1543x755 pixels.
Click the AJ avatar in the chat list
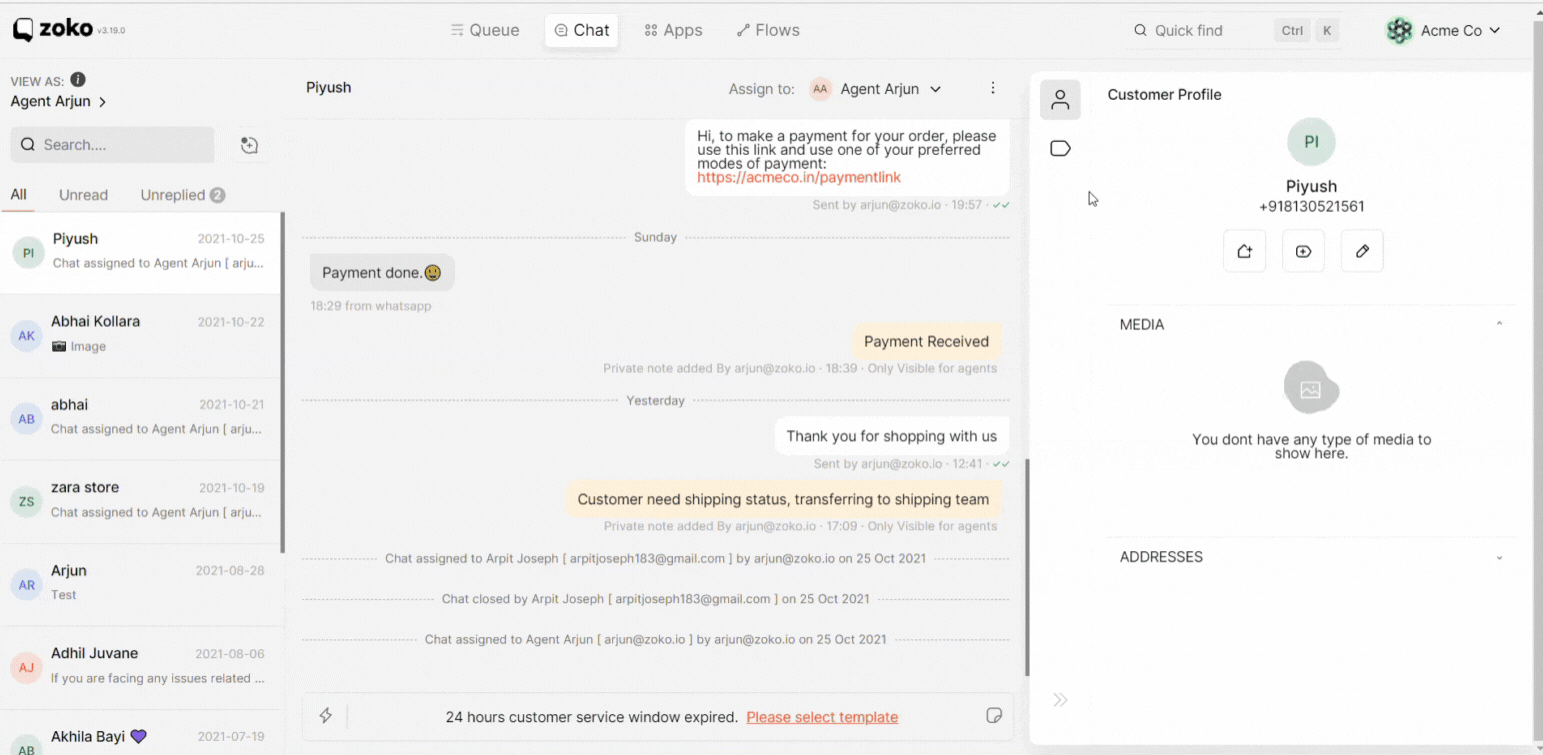27,667
